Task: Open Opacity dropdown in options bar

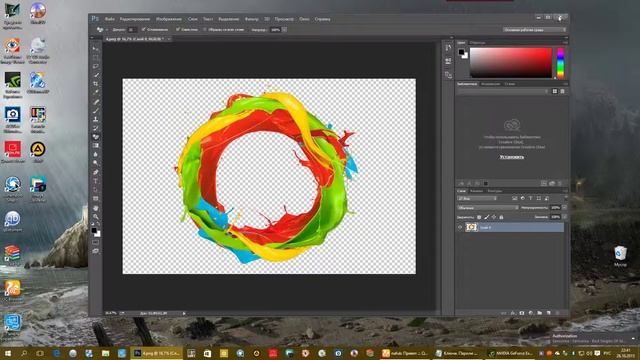Action: 284,29
